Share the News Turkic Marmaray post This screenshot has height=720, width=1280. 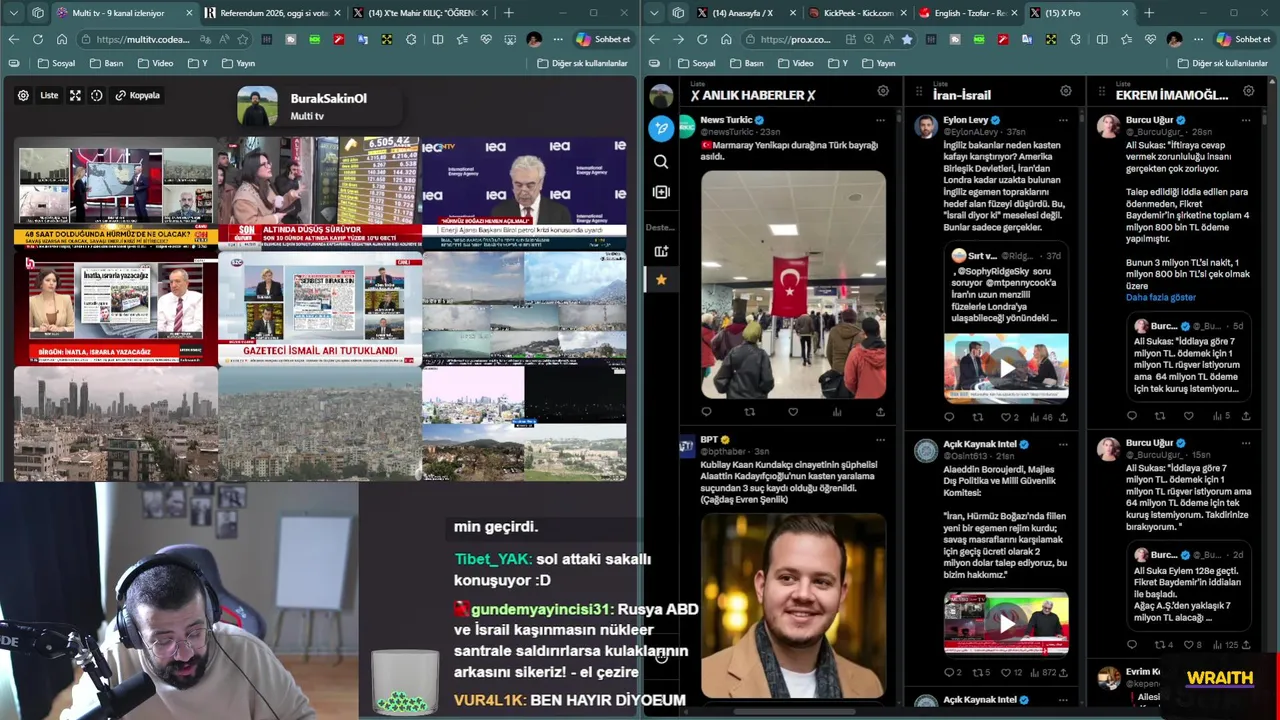880,412
